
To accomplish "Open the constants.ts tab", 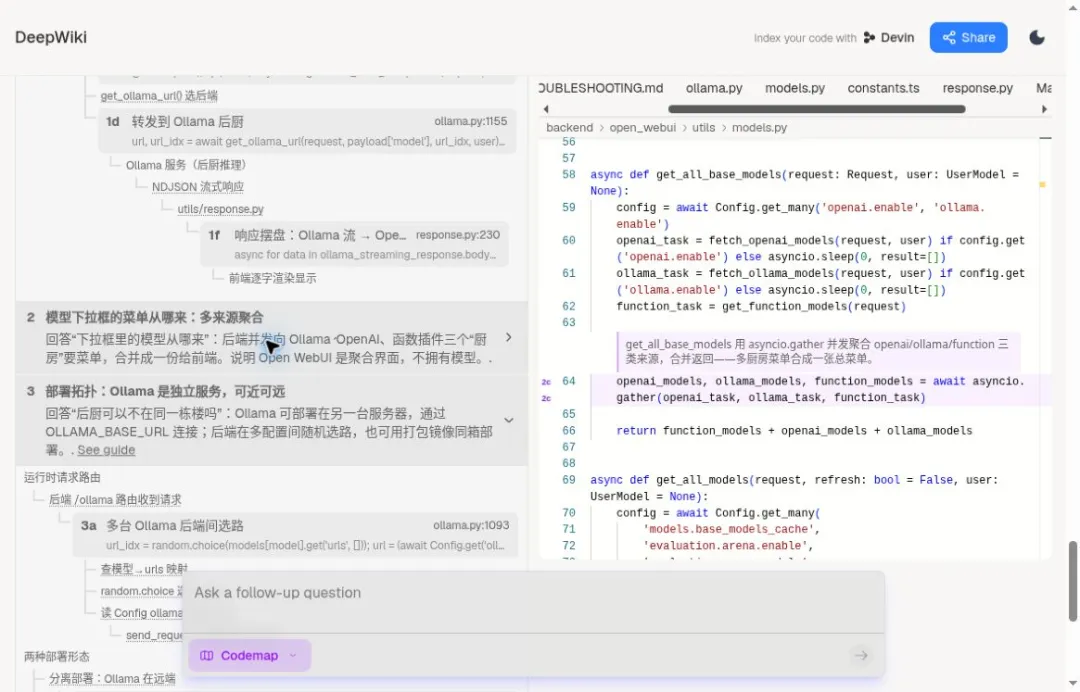I will (x=883, y=88).
